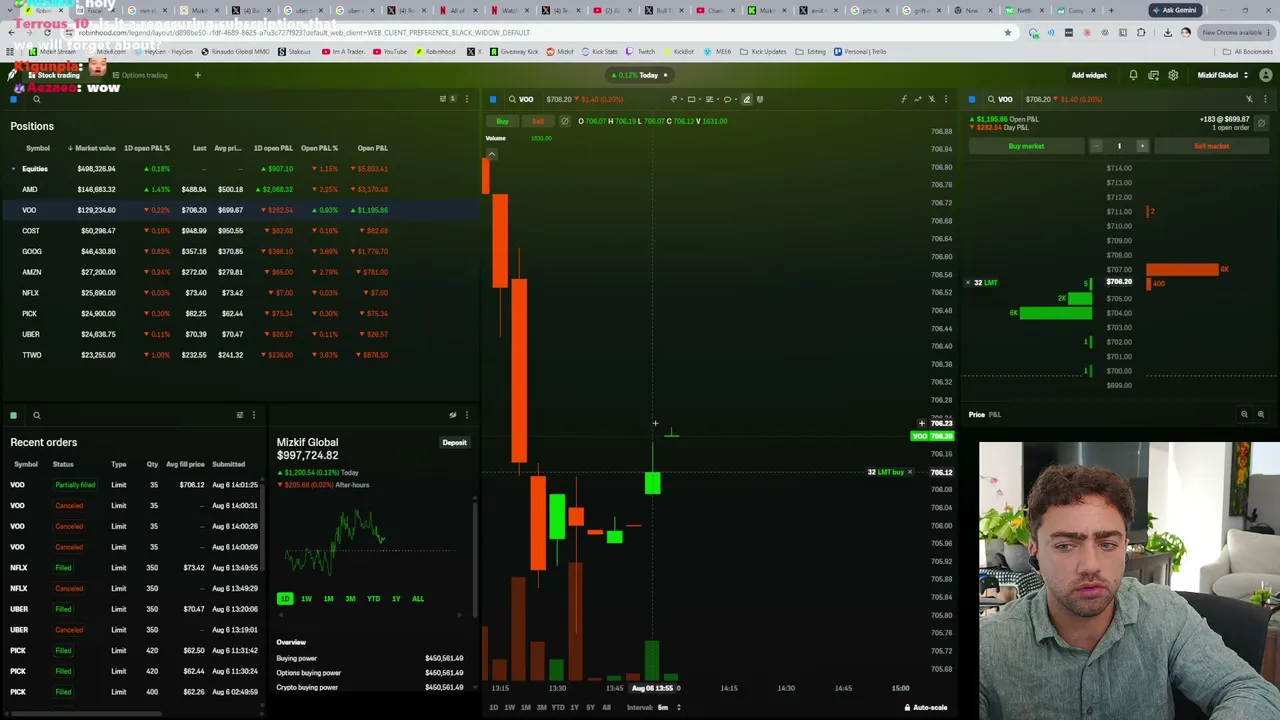Add a new layout tab with plus
Viewport: 1280px width, 720px height.
tap(197, 75)
